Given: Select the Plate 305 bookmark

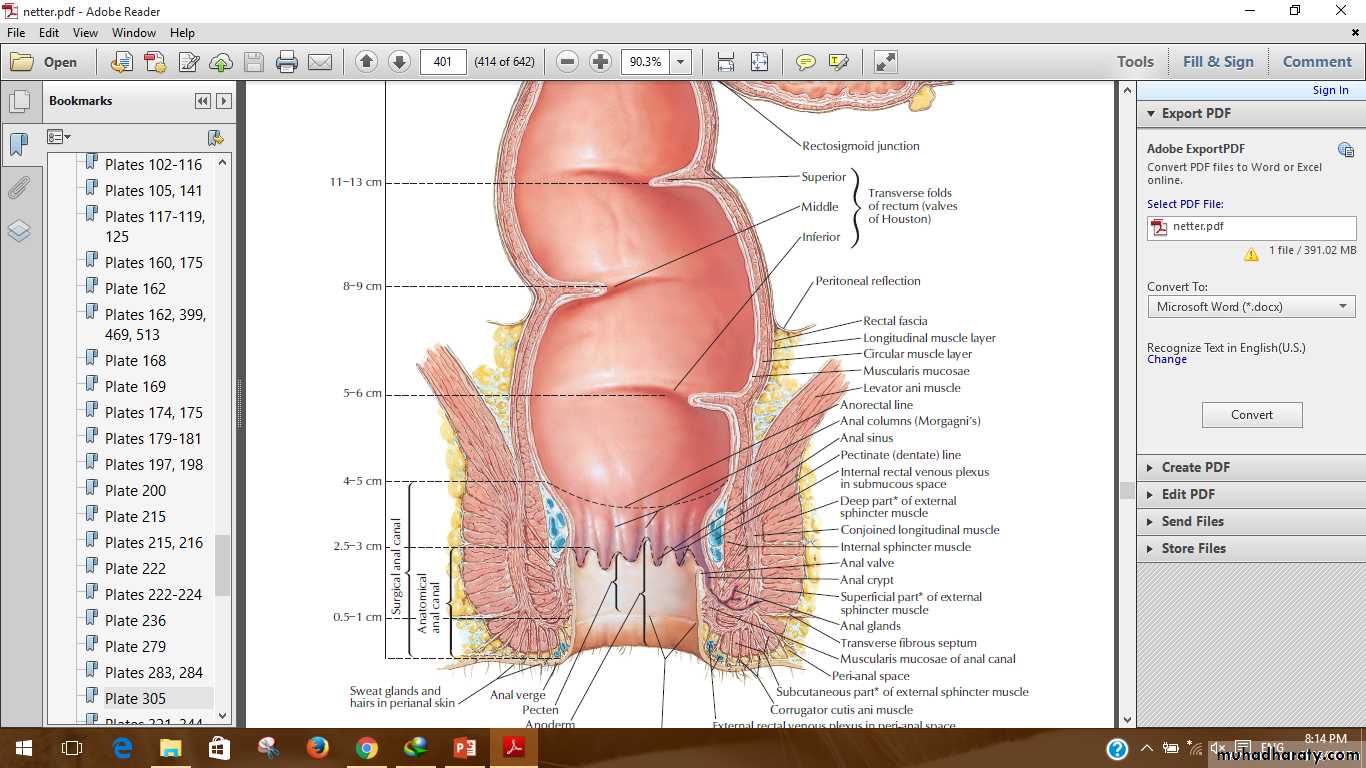Looking at the screenshot, I should 135,698.
